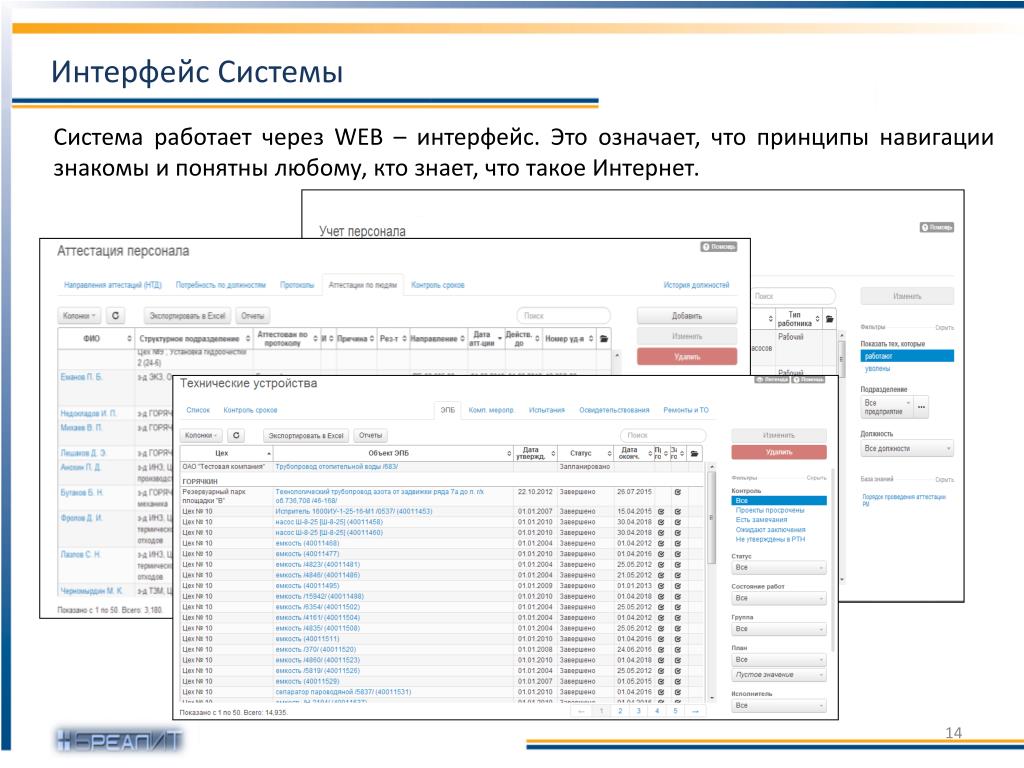Open the Все предприятие dropdown
Viewport: 1024px width, 768px height.
[887, 407]
